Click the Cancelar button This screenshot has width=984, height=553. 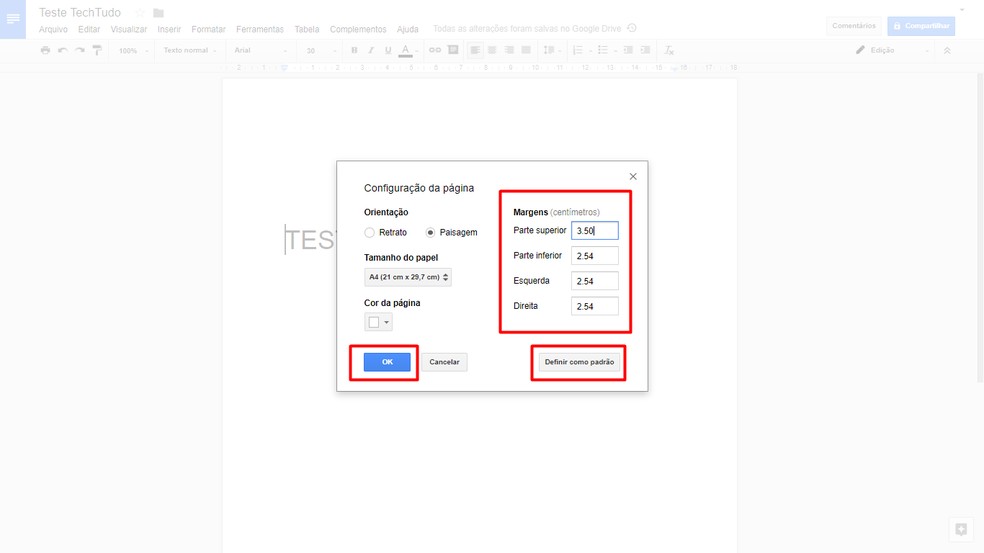click(444, 362)
